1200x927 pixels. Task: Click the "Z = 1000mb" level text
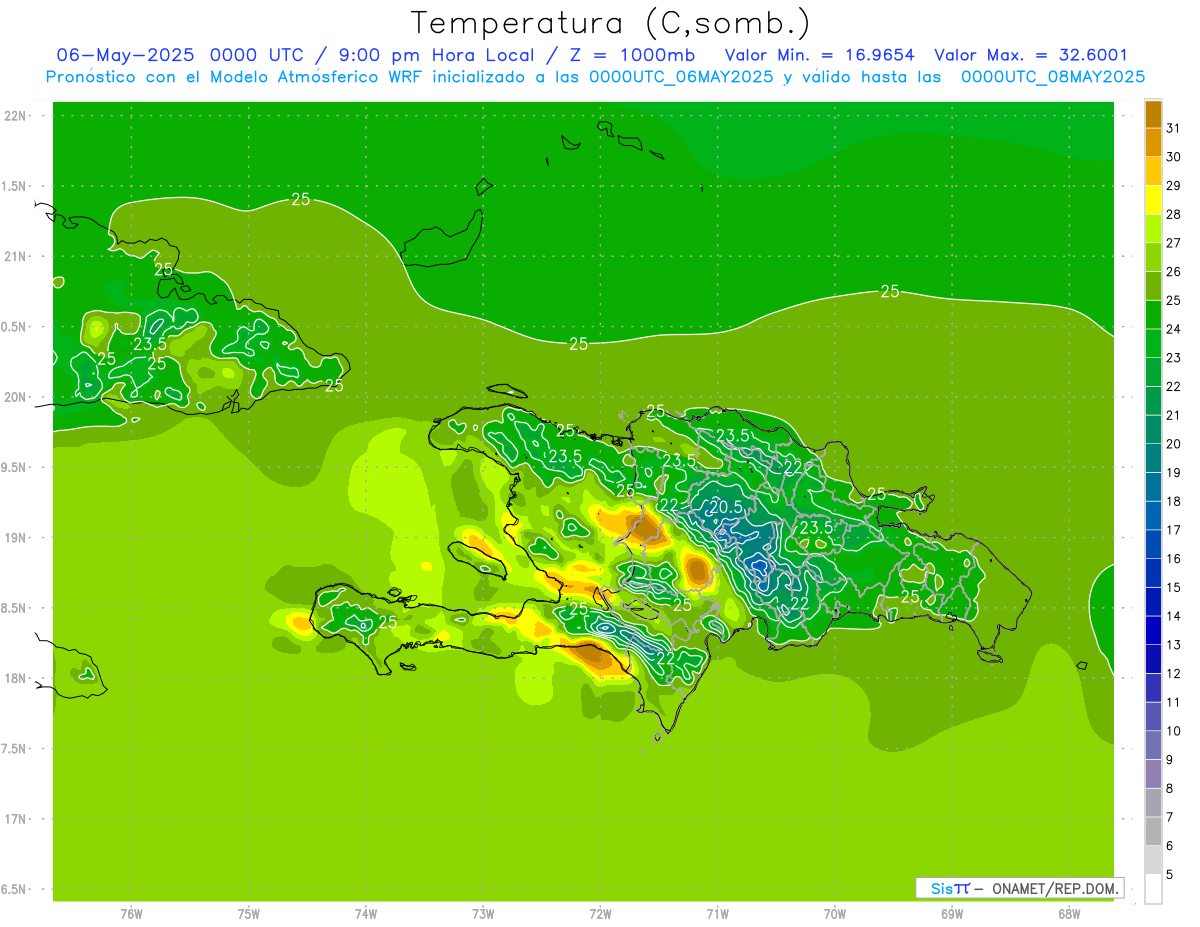pyautogui.click(x=632, y=55)
